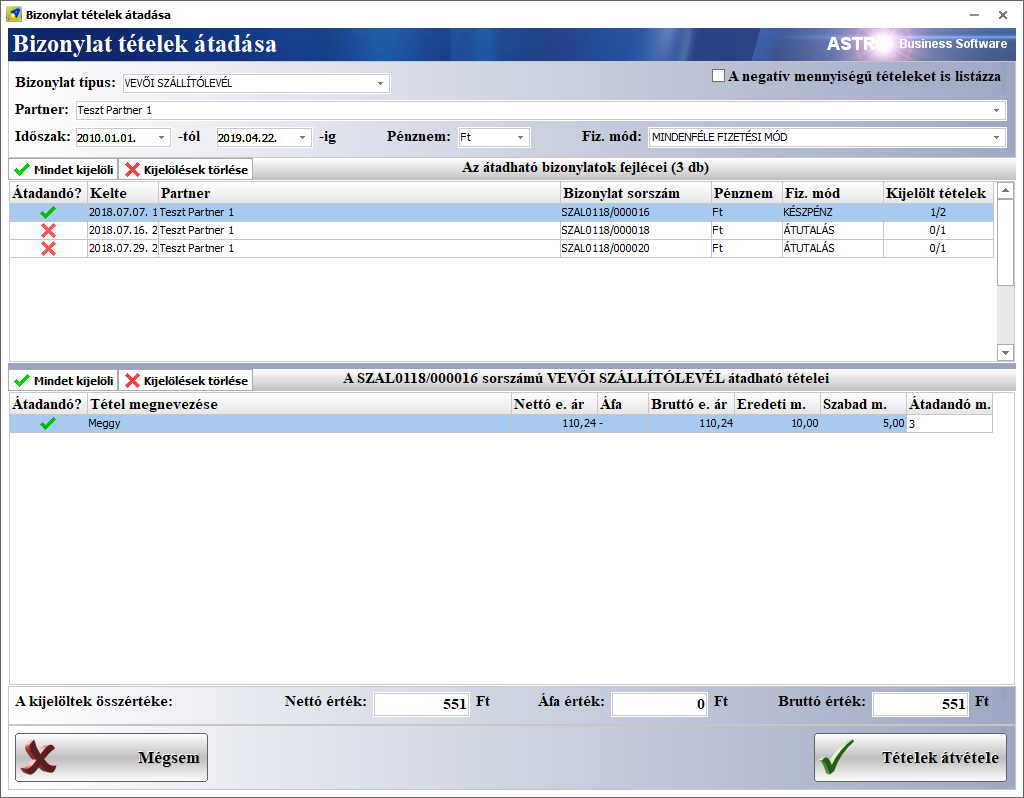Click the Tételek átvétele button
The width and height of the screenshot is (1024, 798).
[x=910, y=758]
